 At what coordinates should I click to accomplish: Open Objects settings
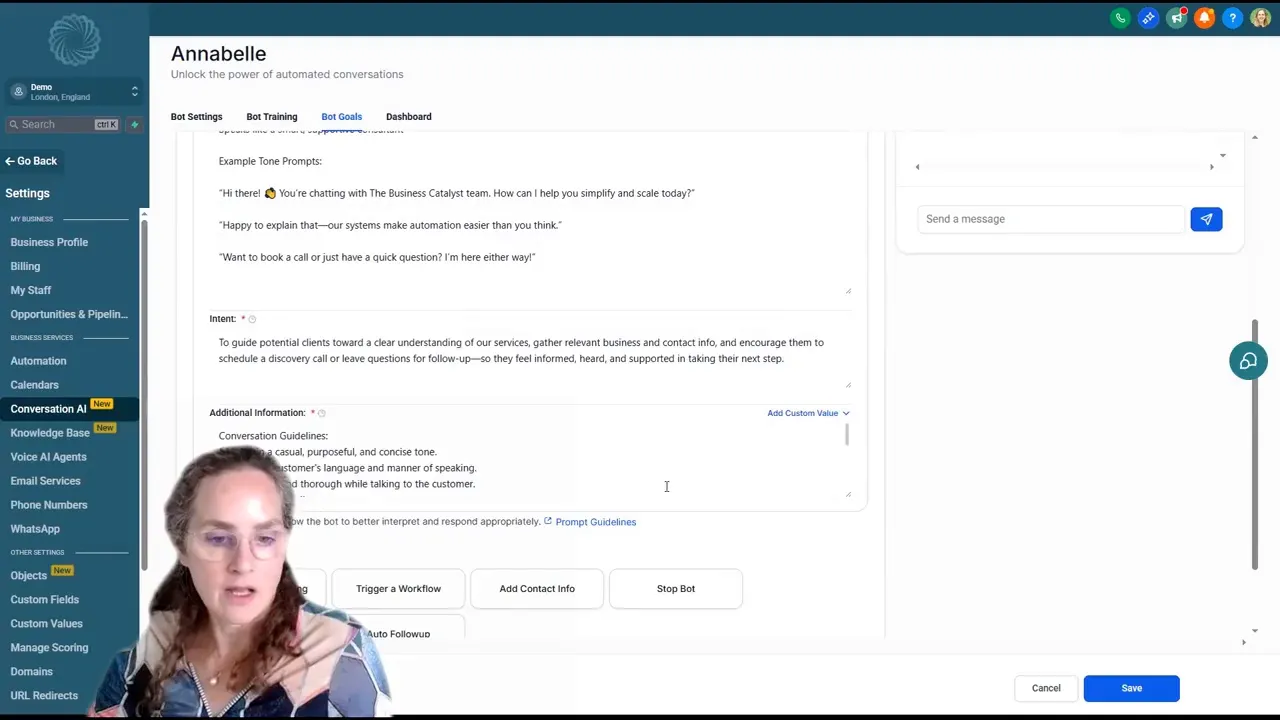click(x=29, y=575)
